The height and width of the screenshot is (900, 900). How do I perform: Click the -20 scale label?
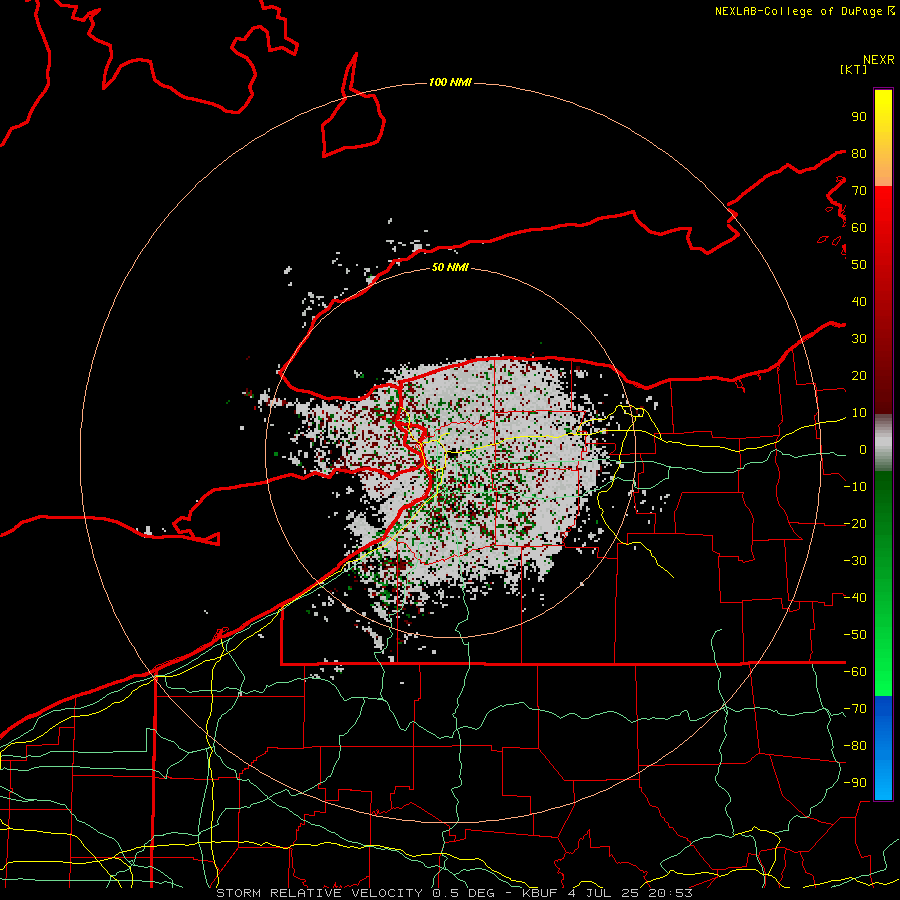pos(855,523)
